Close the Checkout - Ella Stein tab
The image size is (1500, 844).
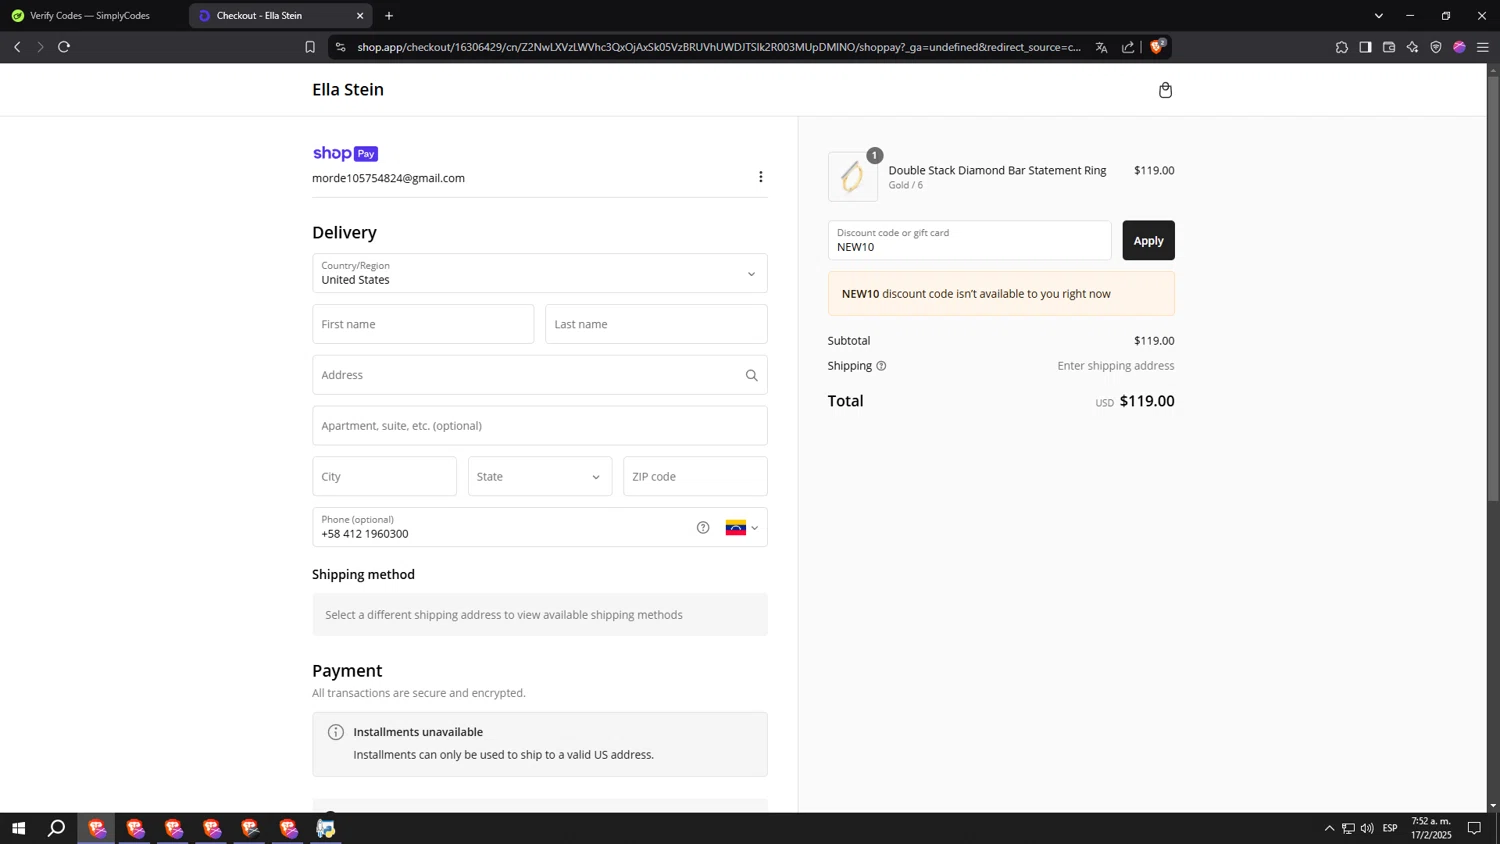360,15
